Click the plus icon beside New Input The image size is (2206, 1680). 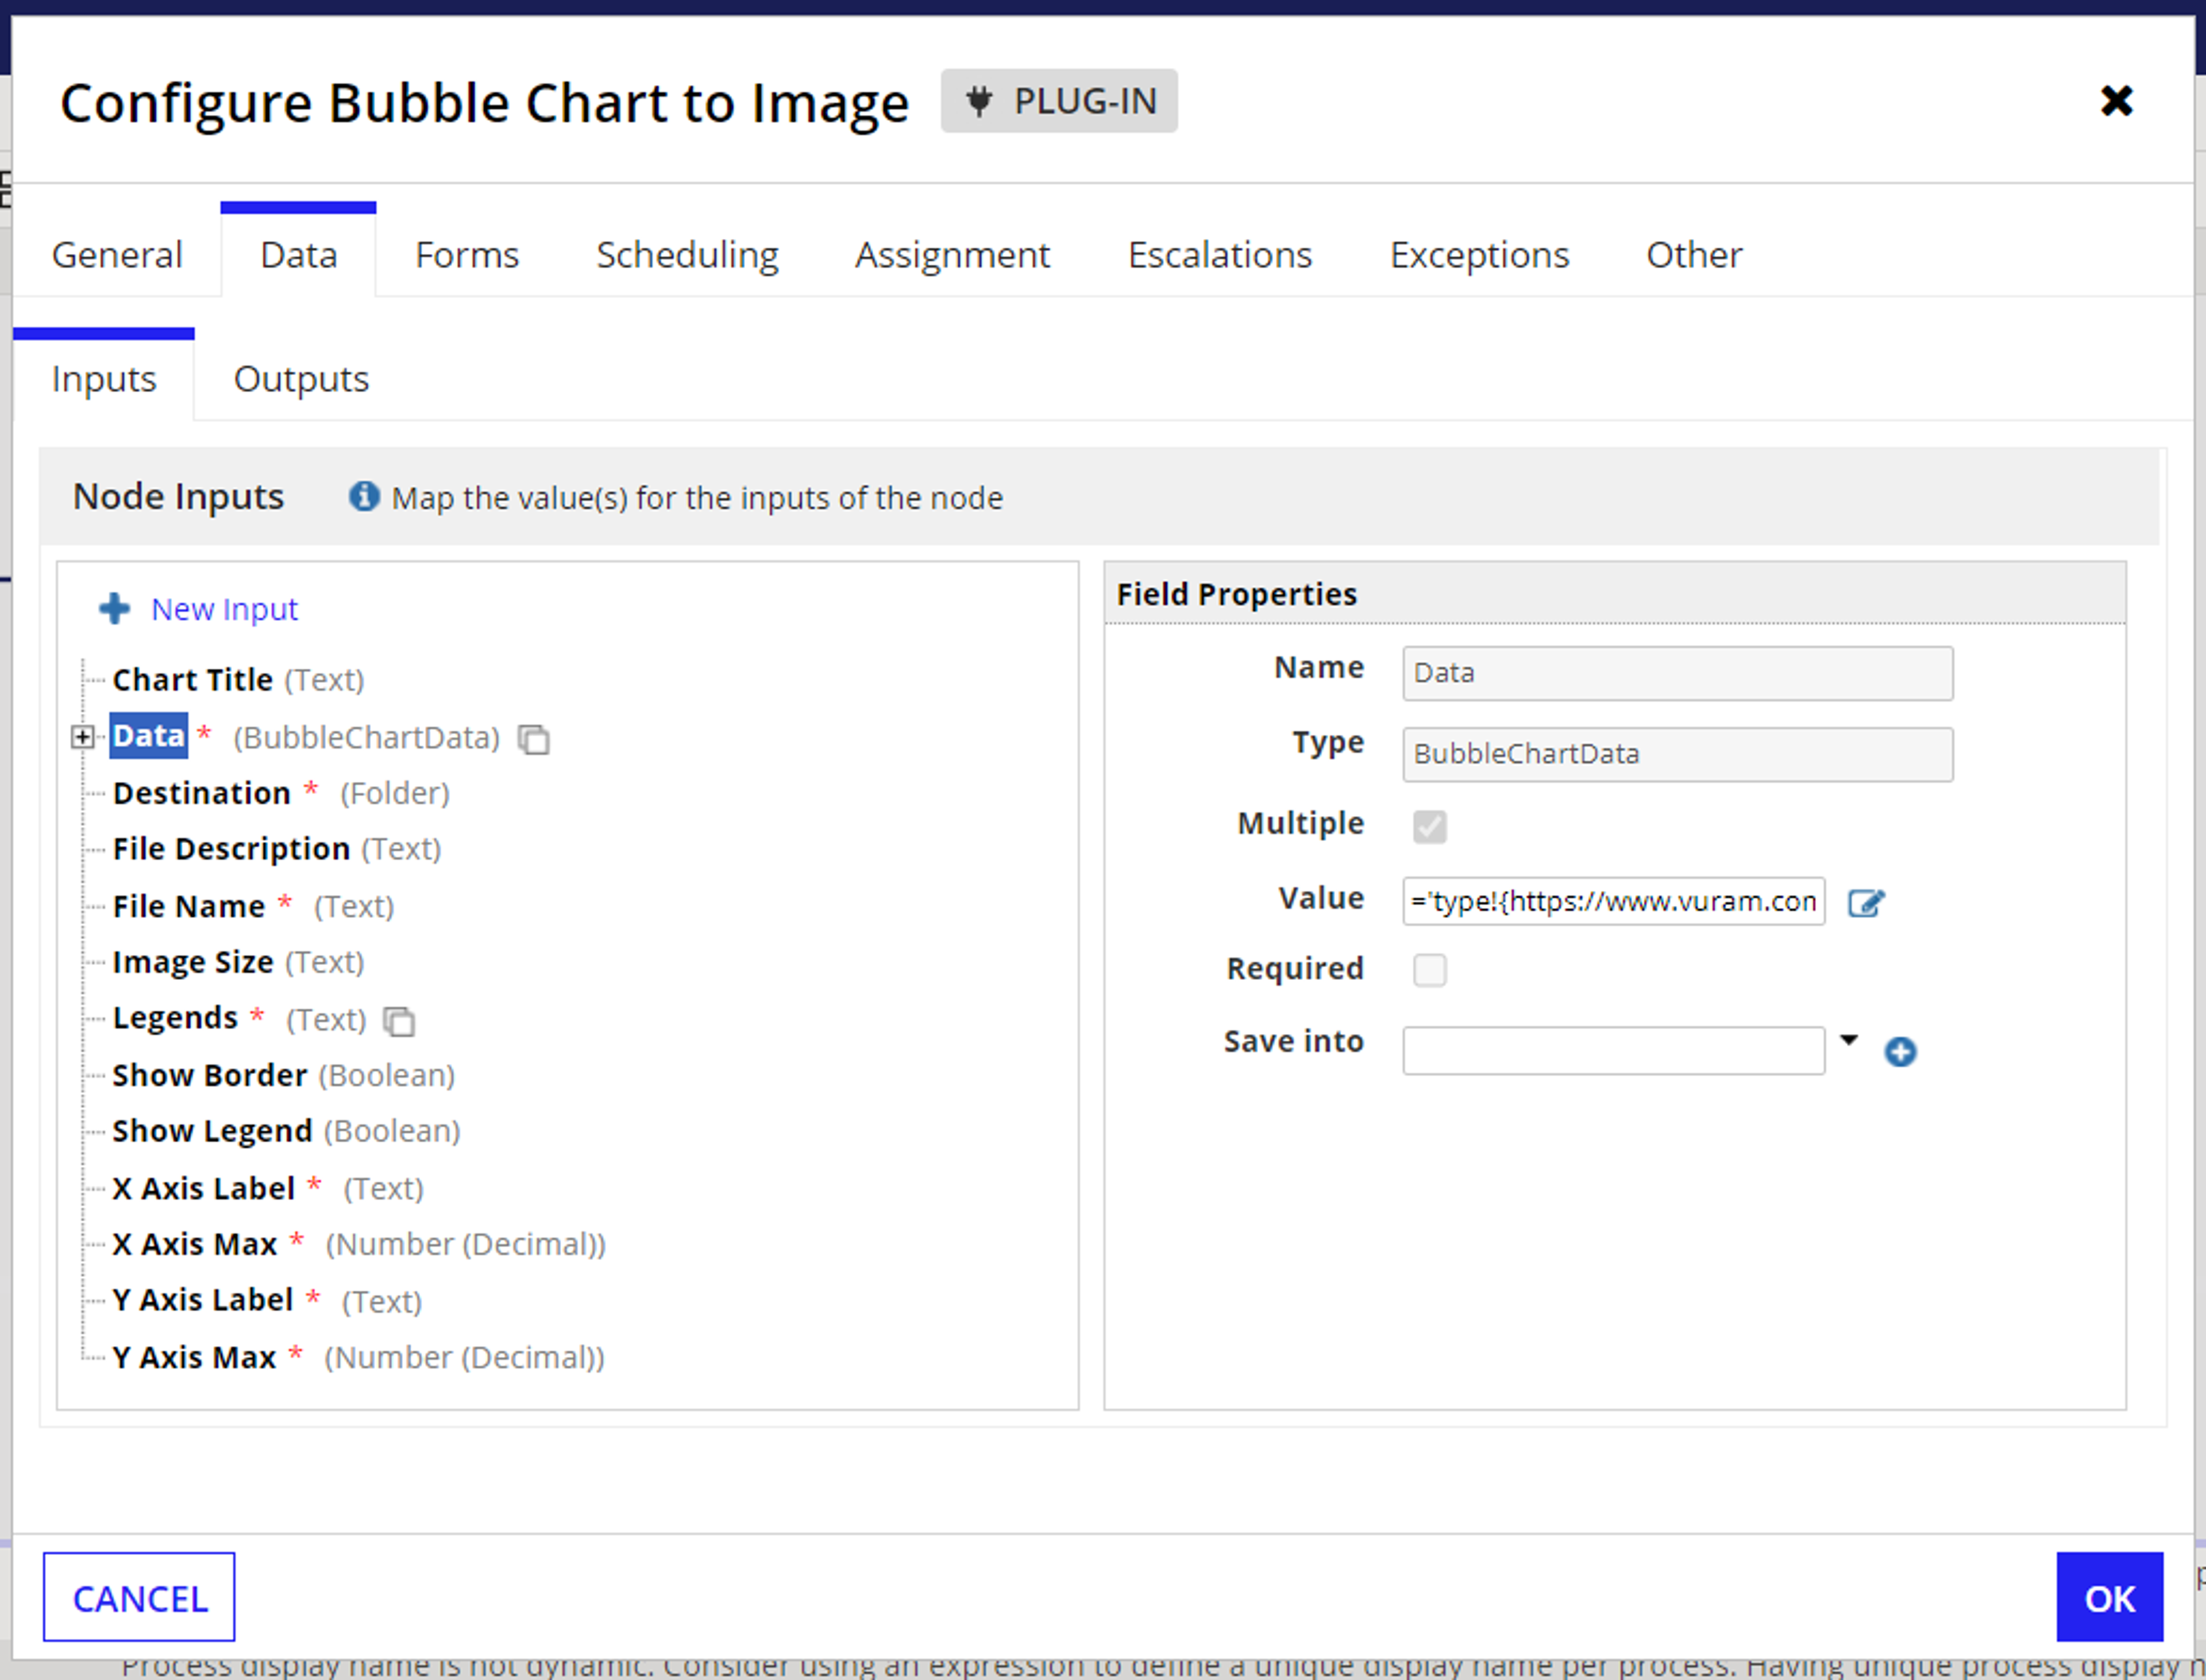tap(115, 608)
